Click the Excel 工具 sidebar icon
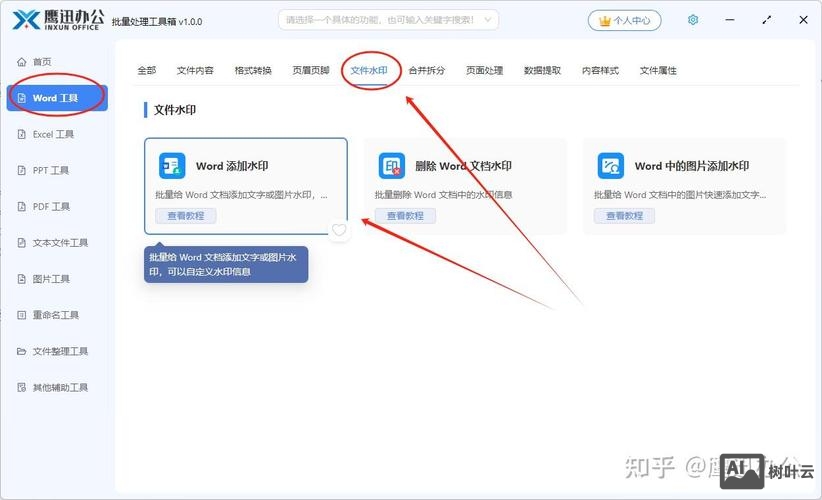Screen dimensions: 822x500 pyautogui.click(x=21, y=134)
